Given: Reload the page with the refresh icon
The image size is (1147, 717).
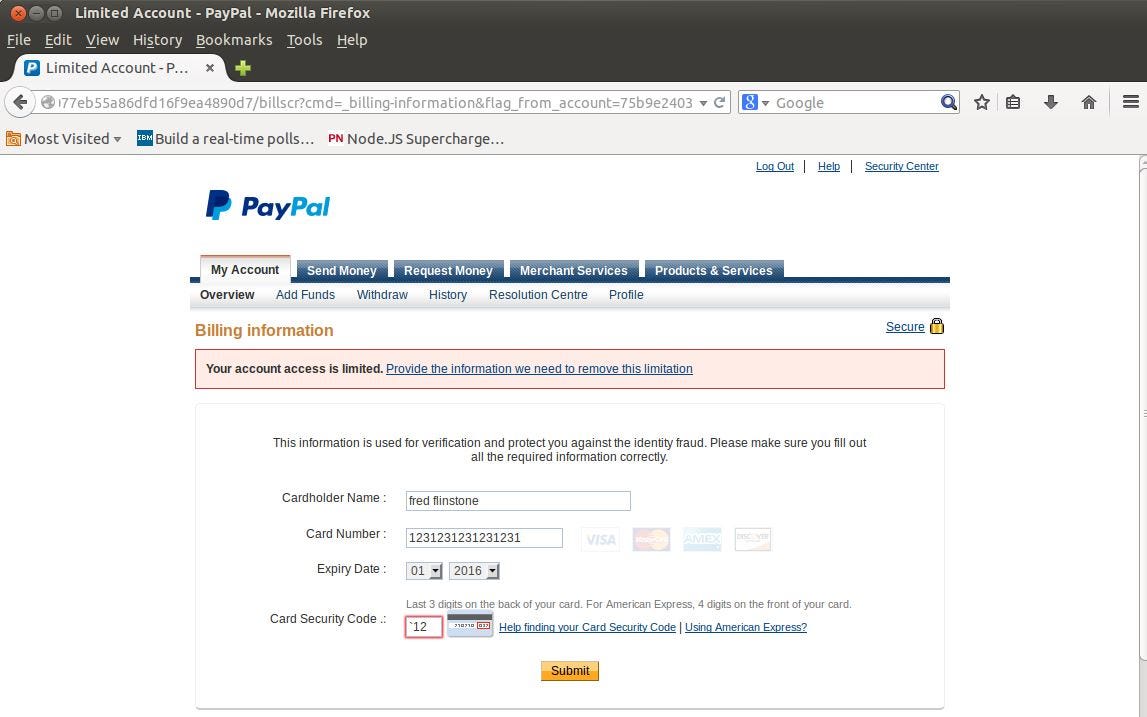Looking at the screenshot, I should 720,102.
